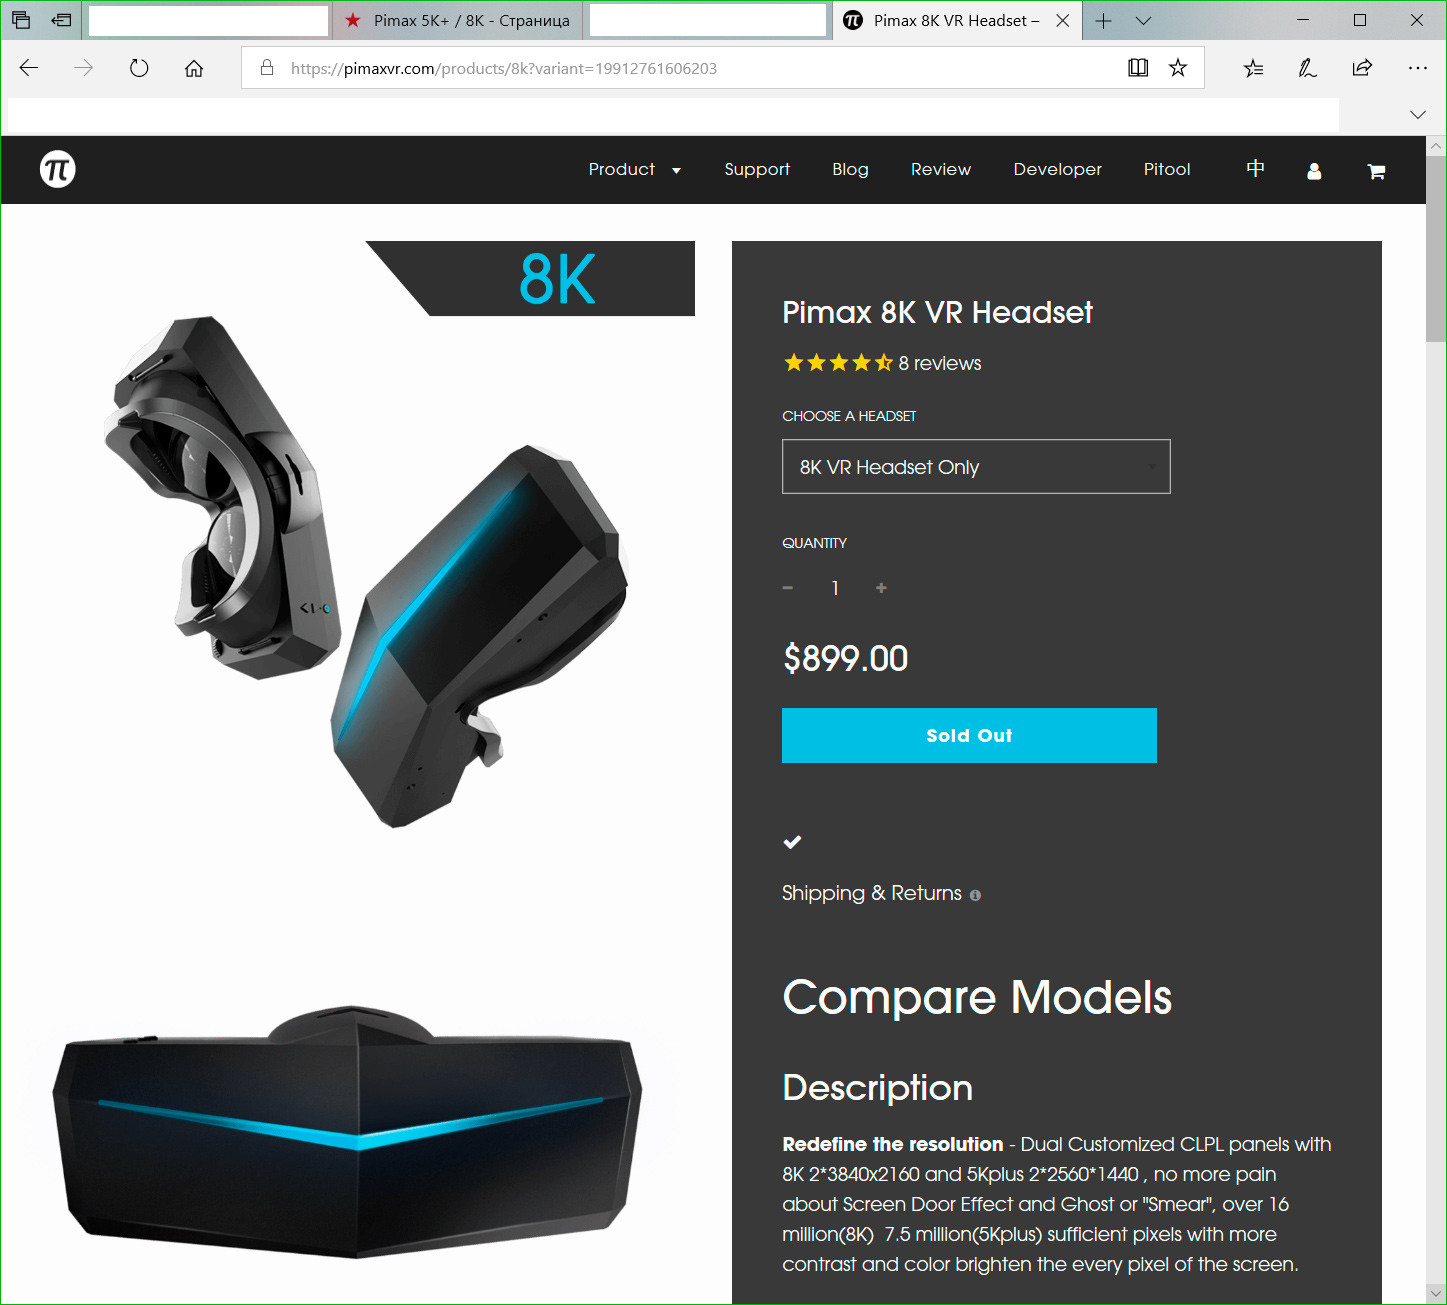Screen dimensions: 1447x1305
Task: Switch to Pimax 5K+ / 8K tab
Action: coord(458,20)
